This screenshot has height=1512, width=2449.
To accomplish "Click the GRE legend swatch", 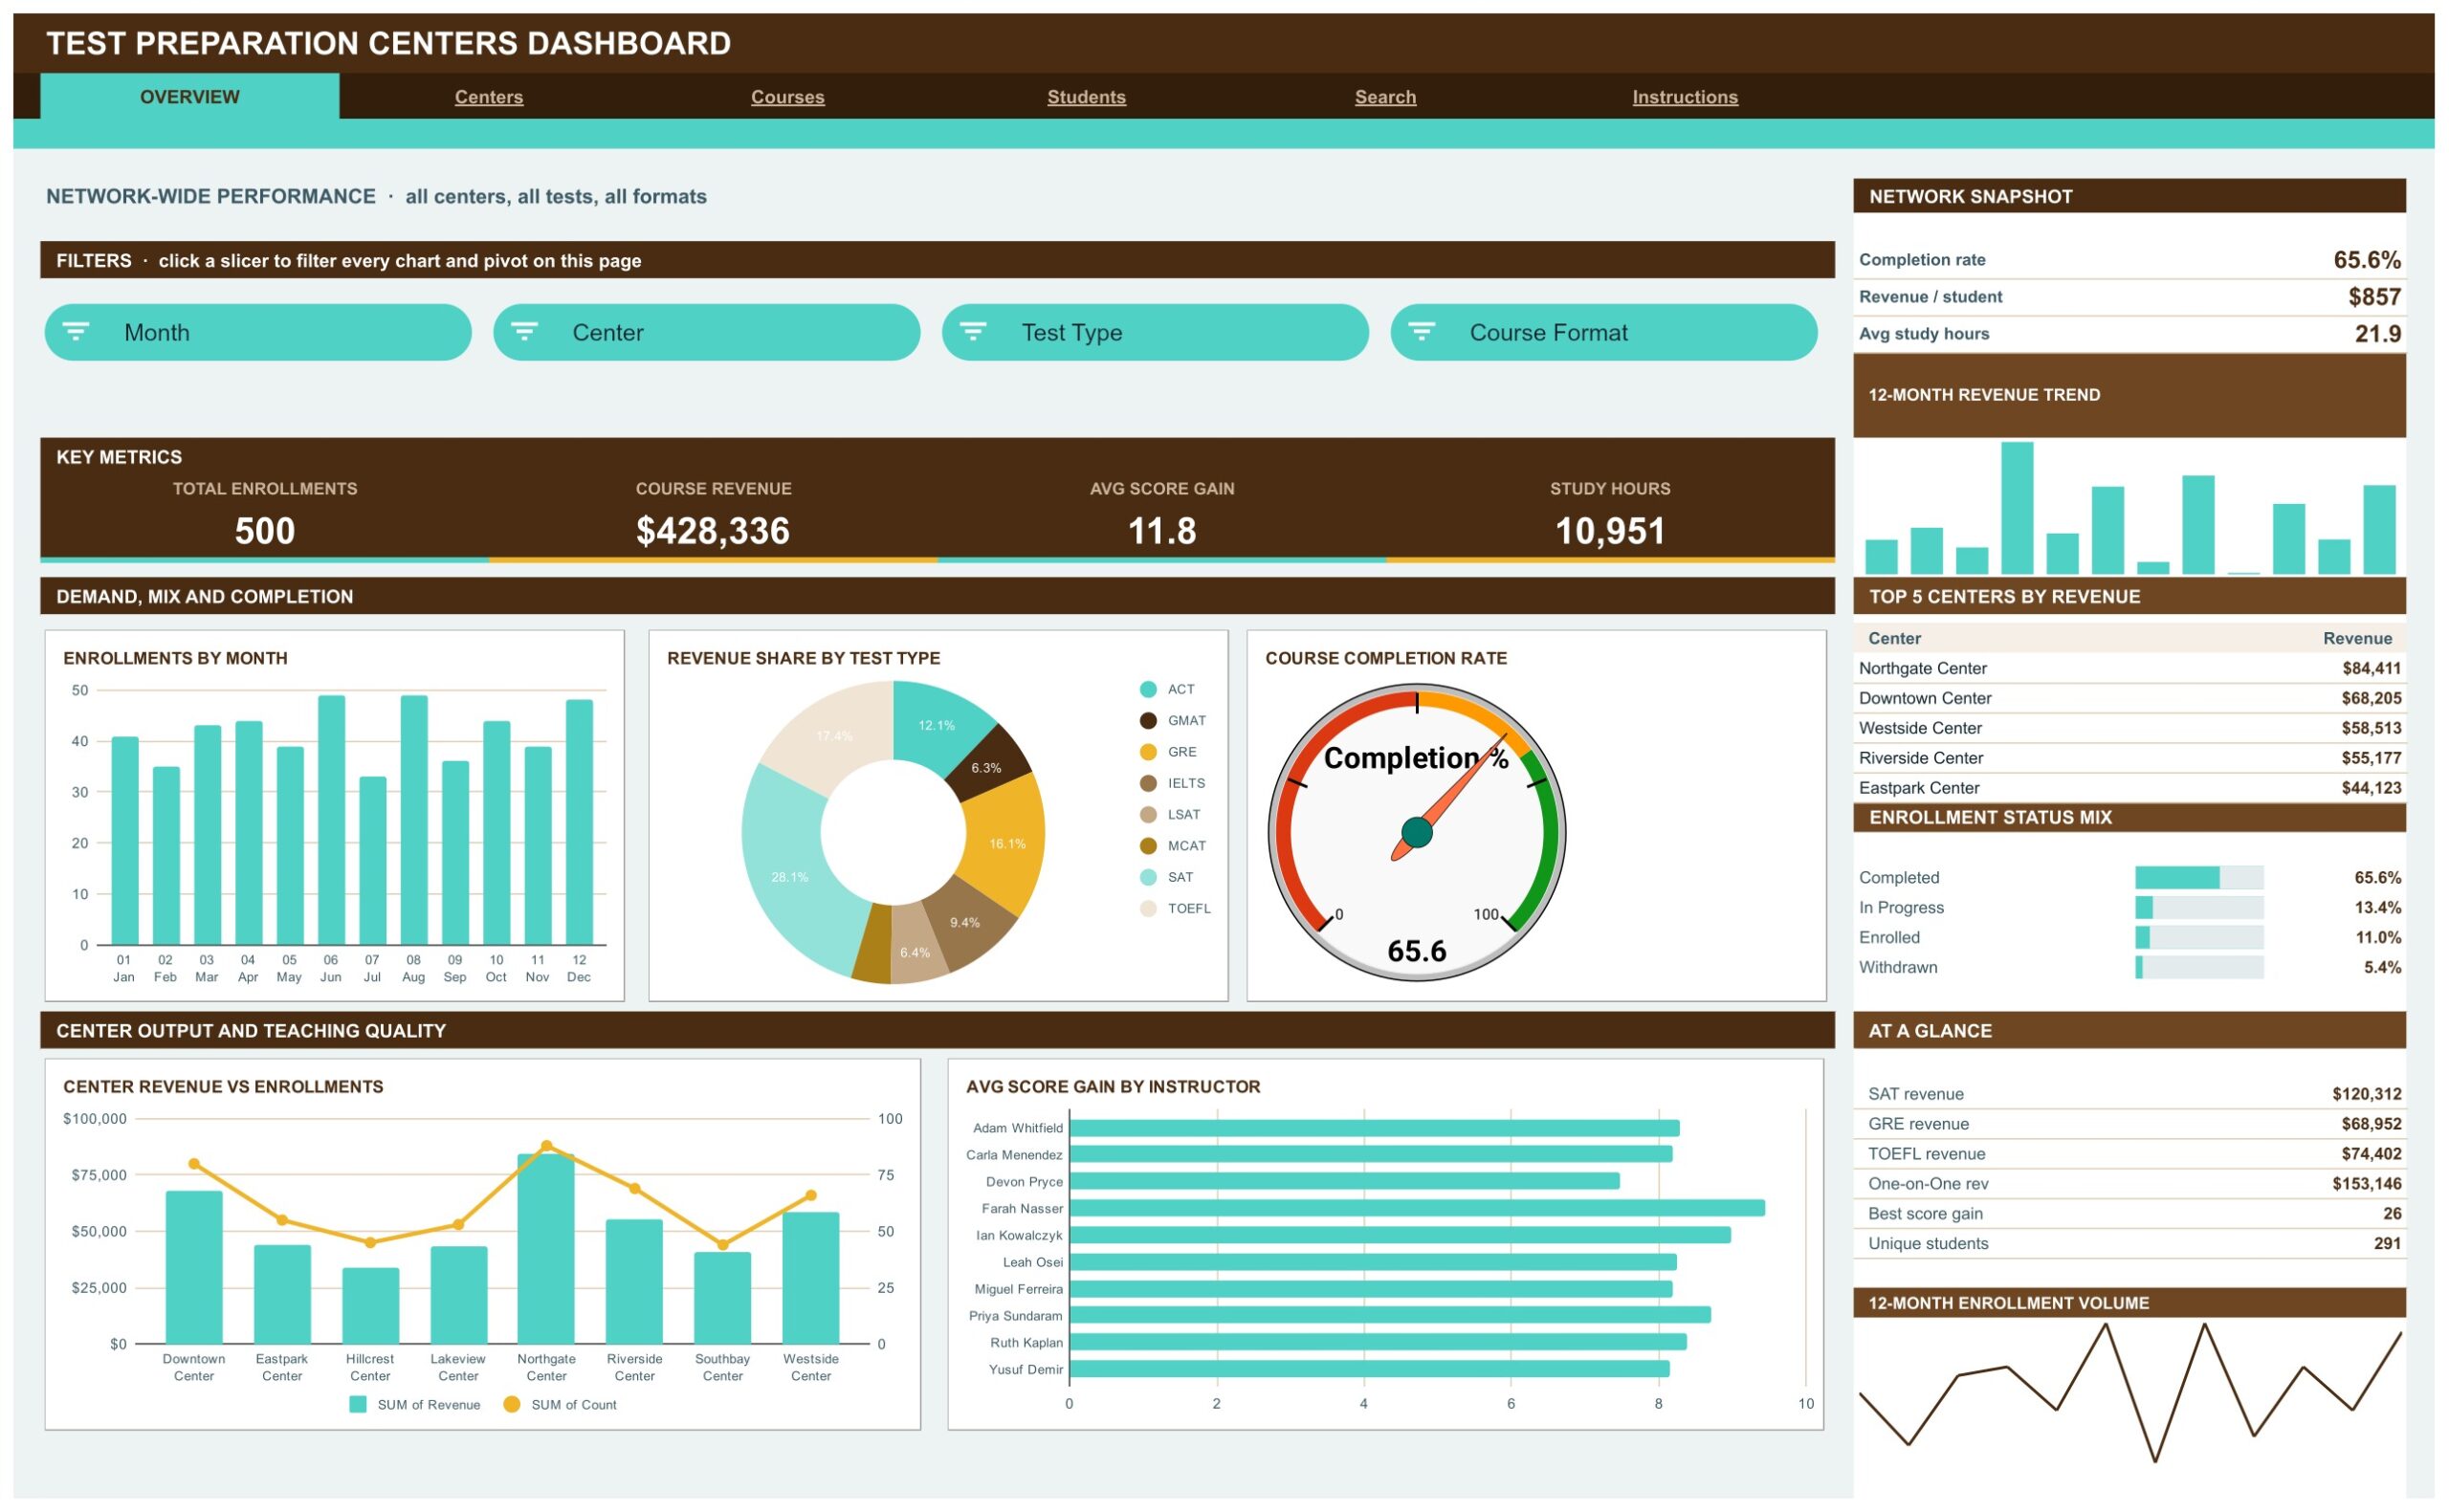I will [x=1148, y=752].
